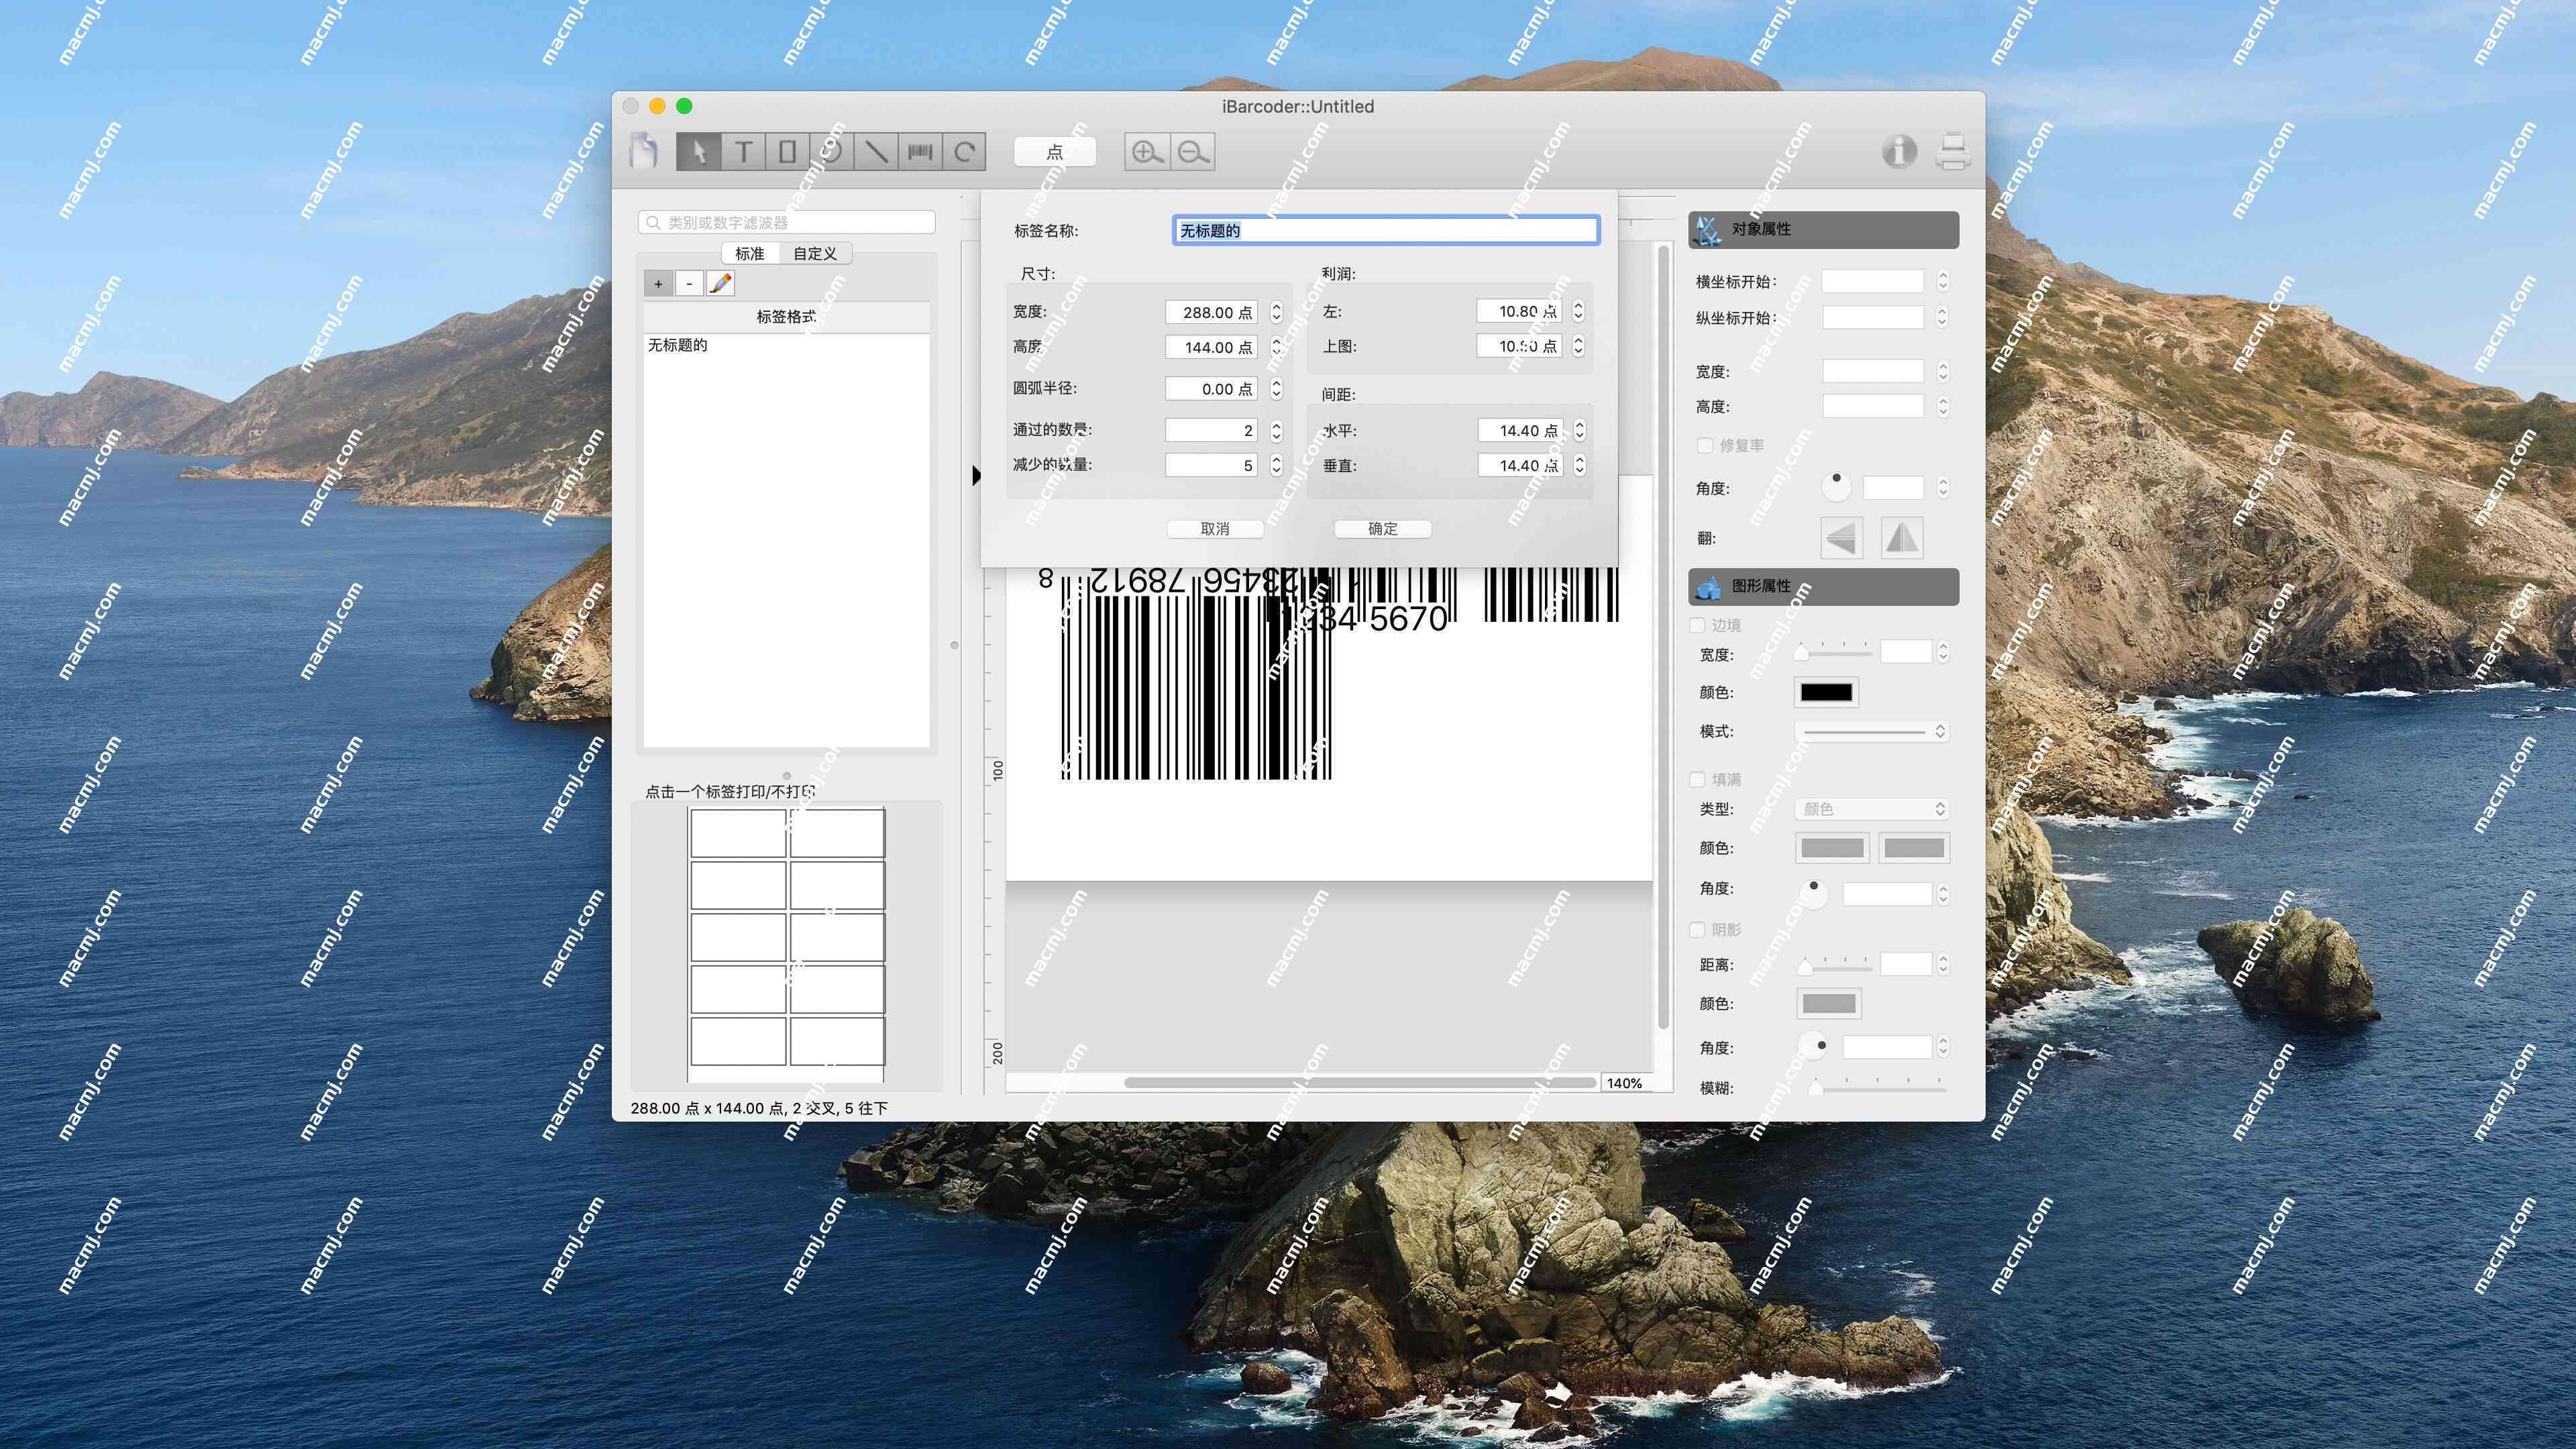Click the 标签格式 column header
The height and width of the screenshot is (1449, 2576).
(786, 317)
